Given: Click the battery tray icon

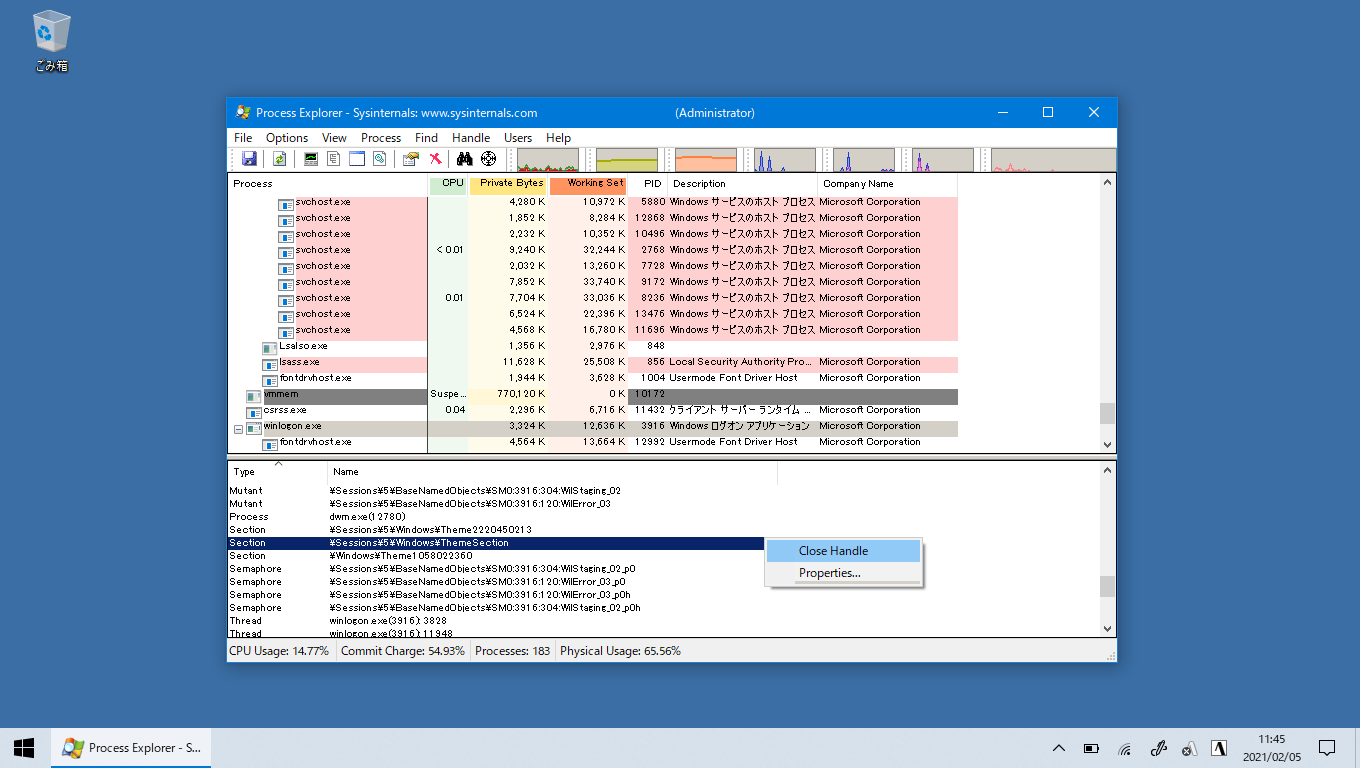Looking at the screenshot, I should pos(1092,748).
